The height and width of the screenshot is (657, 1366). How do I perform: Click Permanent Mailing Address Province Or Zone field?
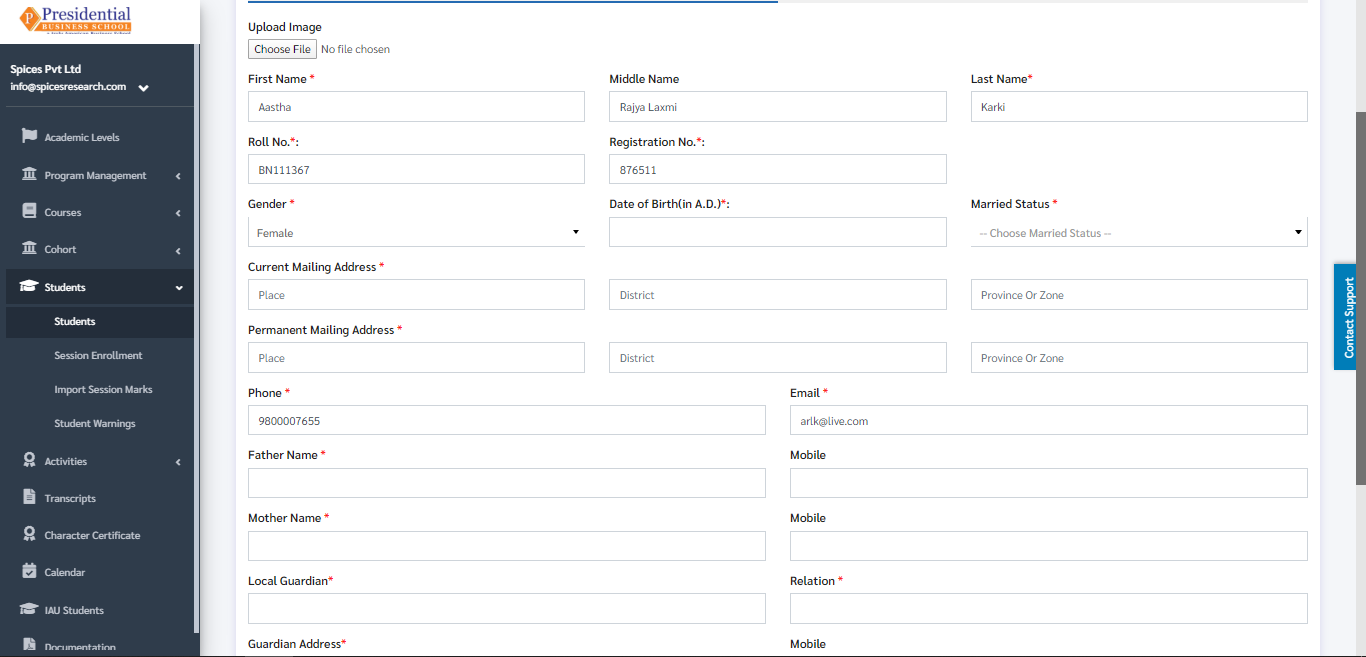tap(1139, 357)
